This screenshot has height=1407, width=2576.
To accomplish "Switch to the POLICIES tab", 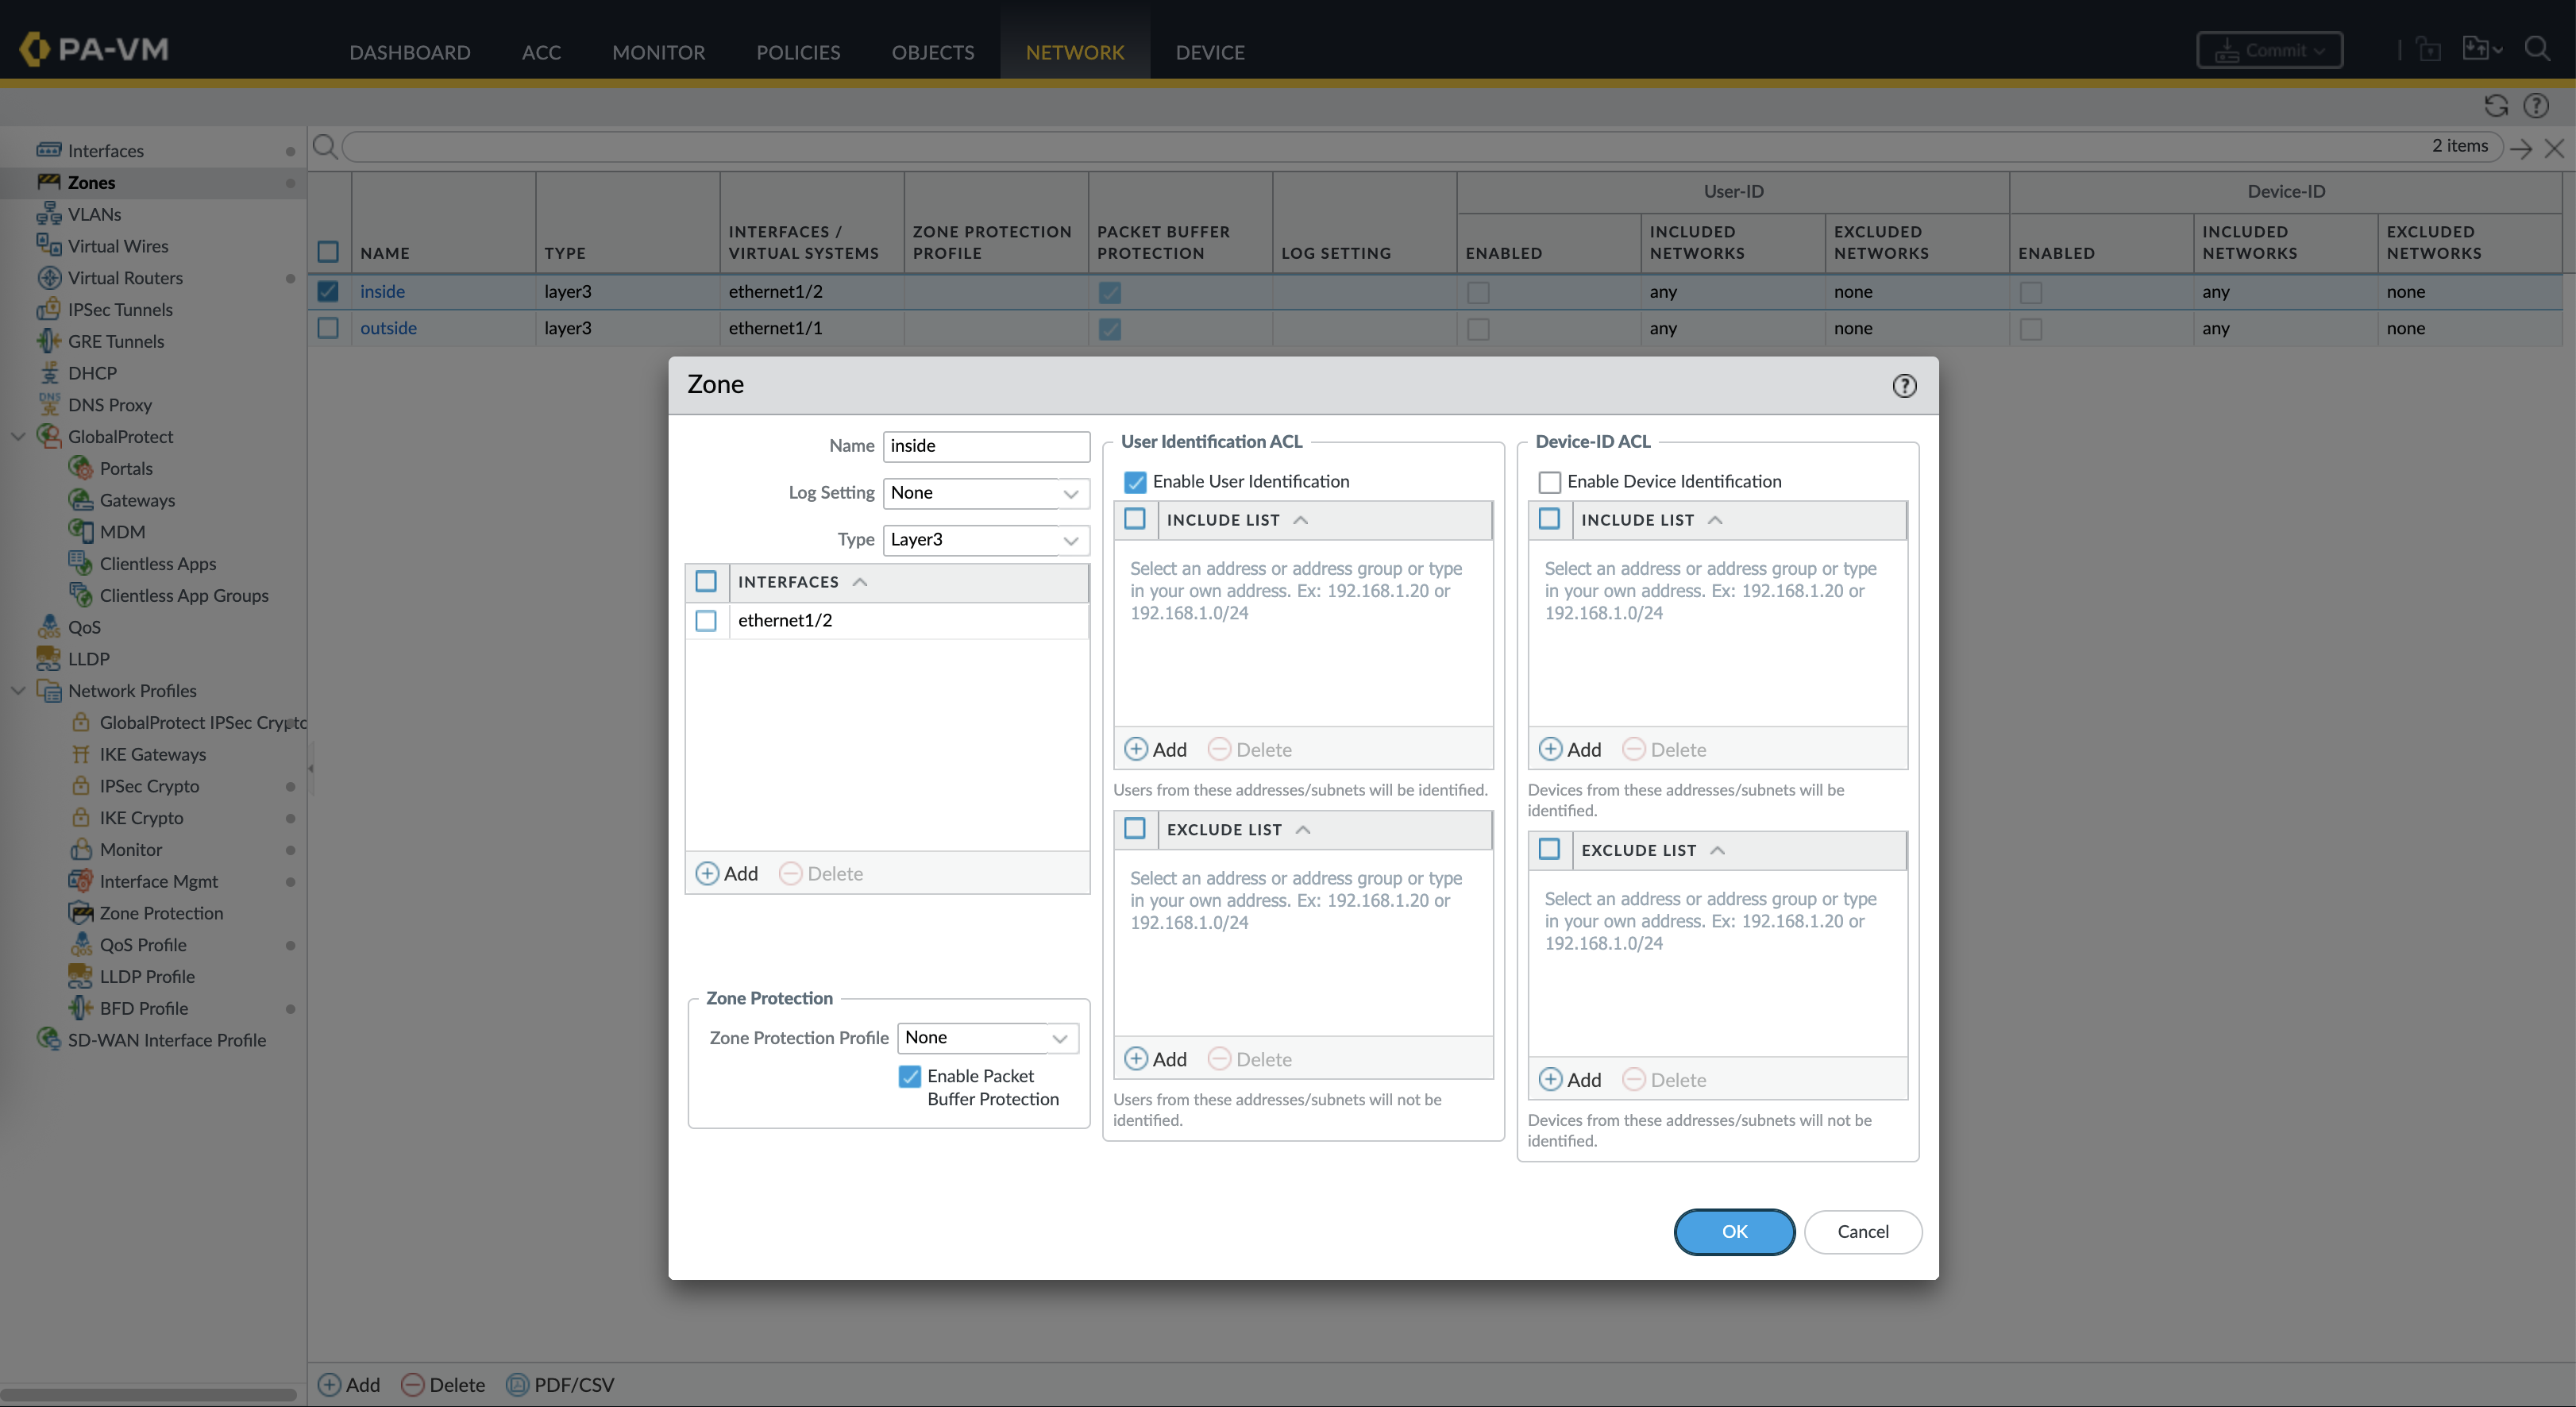I will point(797,52).
